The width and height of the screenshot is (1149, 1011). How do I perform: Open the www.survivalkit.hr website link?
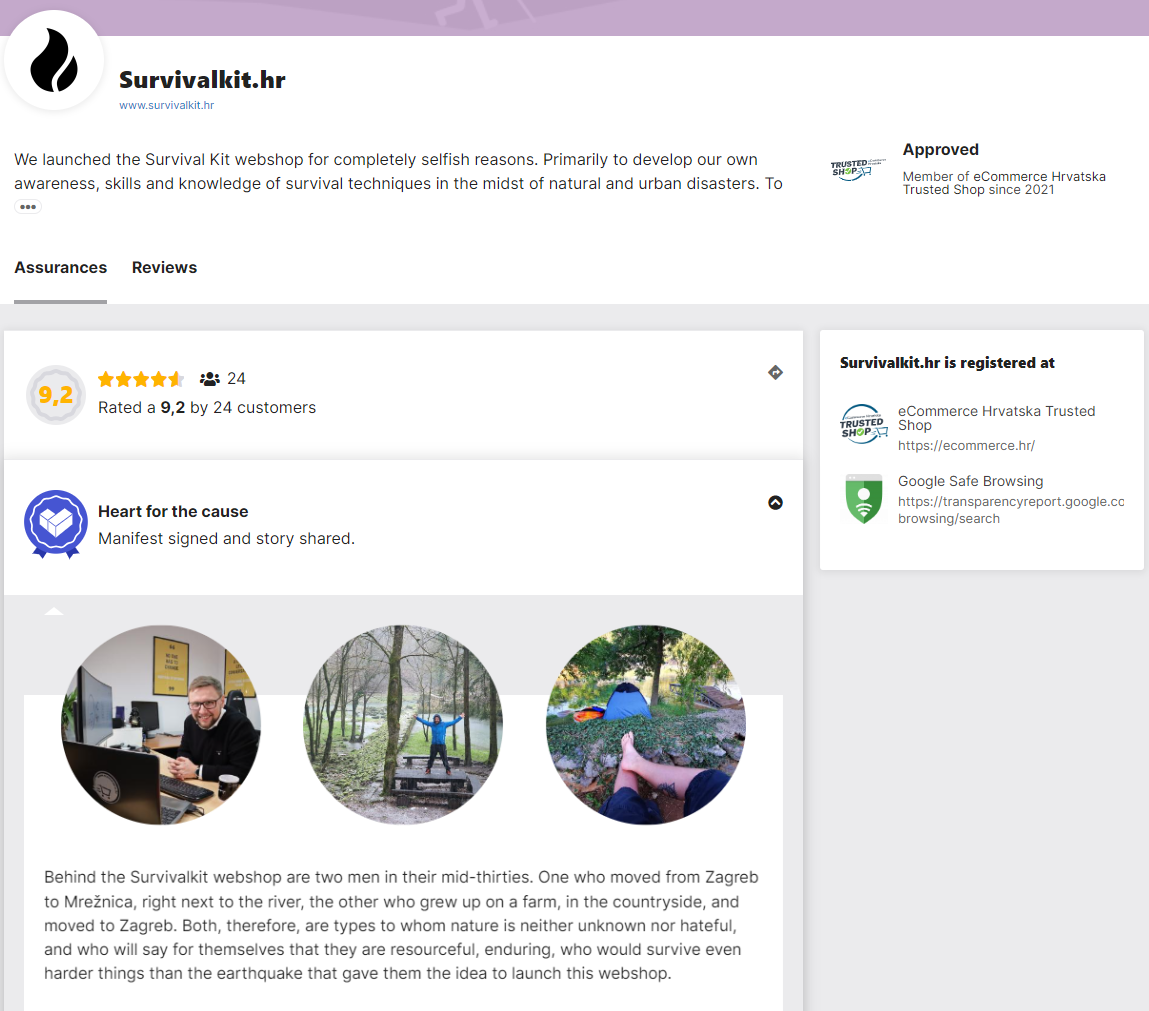pos(166,105)
